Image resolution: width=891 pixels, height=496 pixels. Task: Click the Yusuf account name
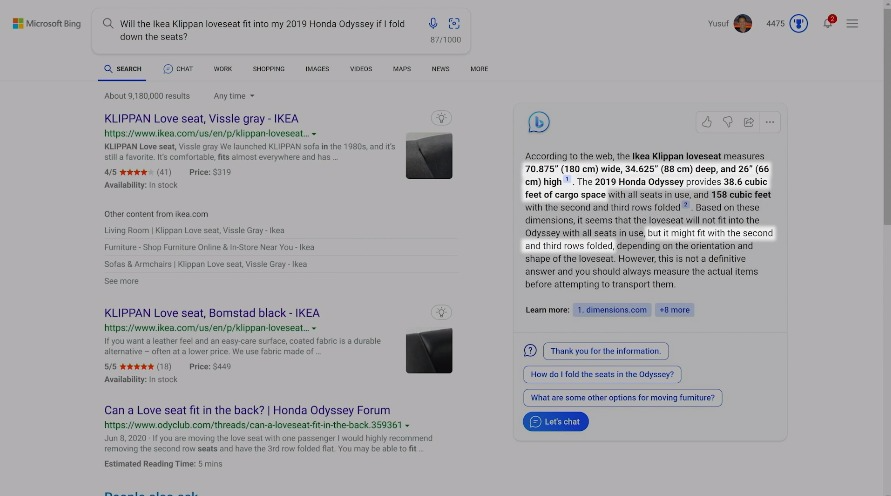click(718, 23)
